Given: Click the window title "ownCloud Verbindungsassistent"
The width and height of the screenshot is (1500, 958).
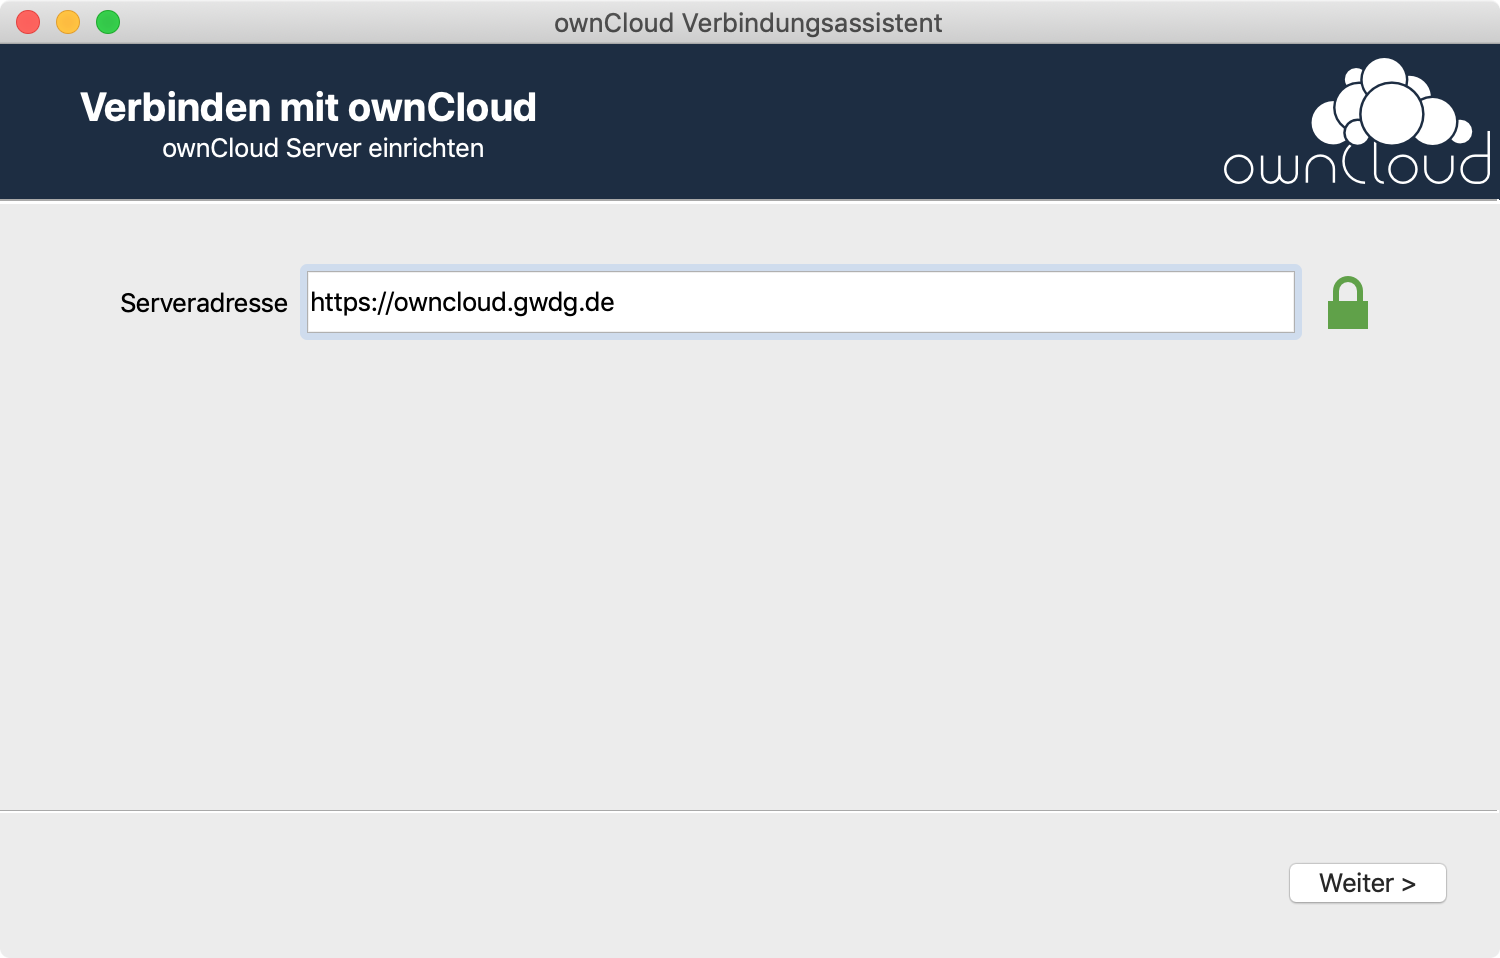Looking at the screenshot, I should tap(748, 23).
